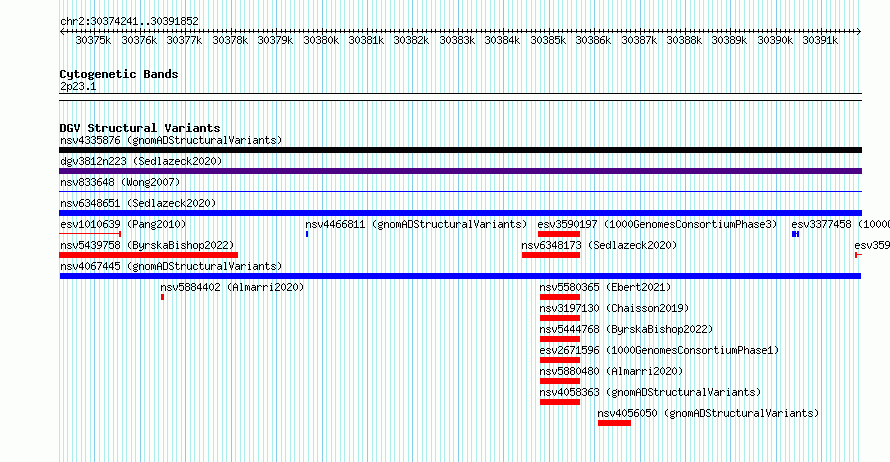Click the red esv2671596 variant bar

pyautogui.click(x=560, y=360)
